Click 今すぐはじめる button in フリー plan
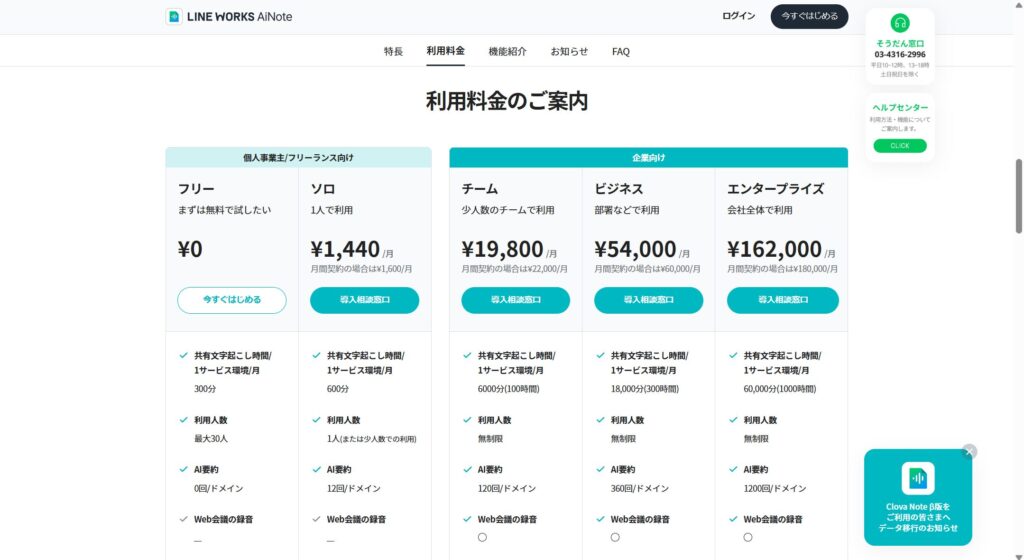The height and width of the screenshot is (560, 1024). point(232,300)
